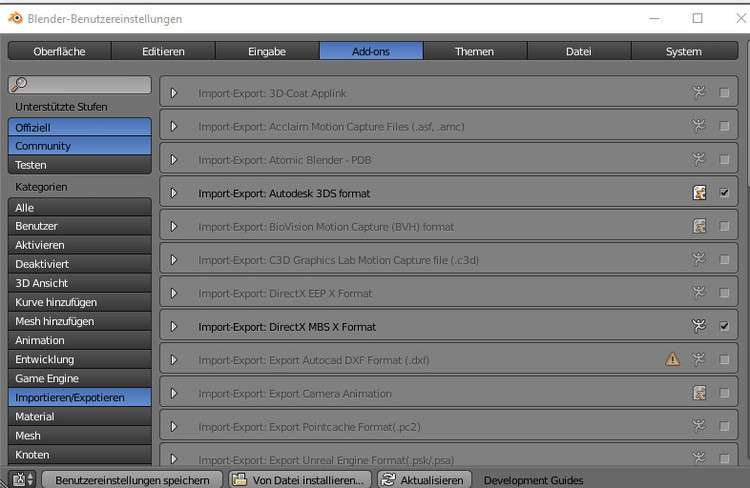750x488 pixels.
Task: Expand Acclaim Motion Capture Files details
Action: pos(174,126)
